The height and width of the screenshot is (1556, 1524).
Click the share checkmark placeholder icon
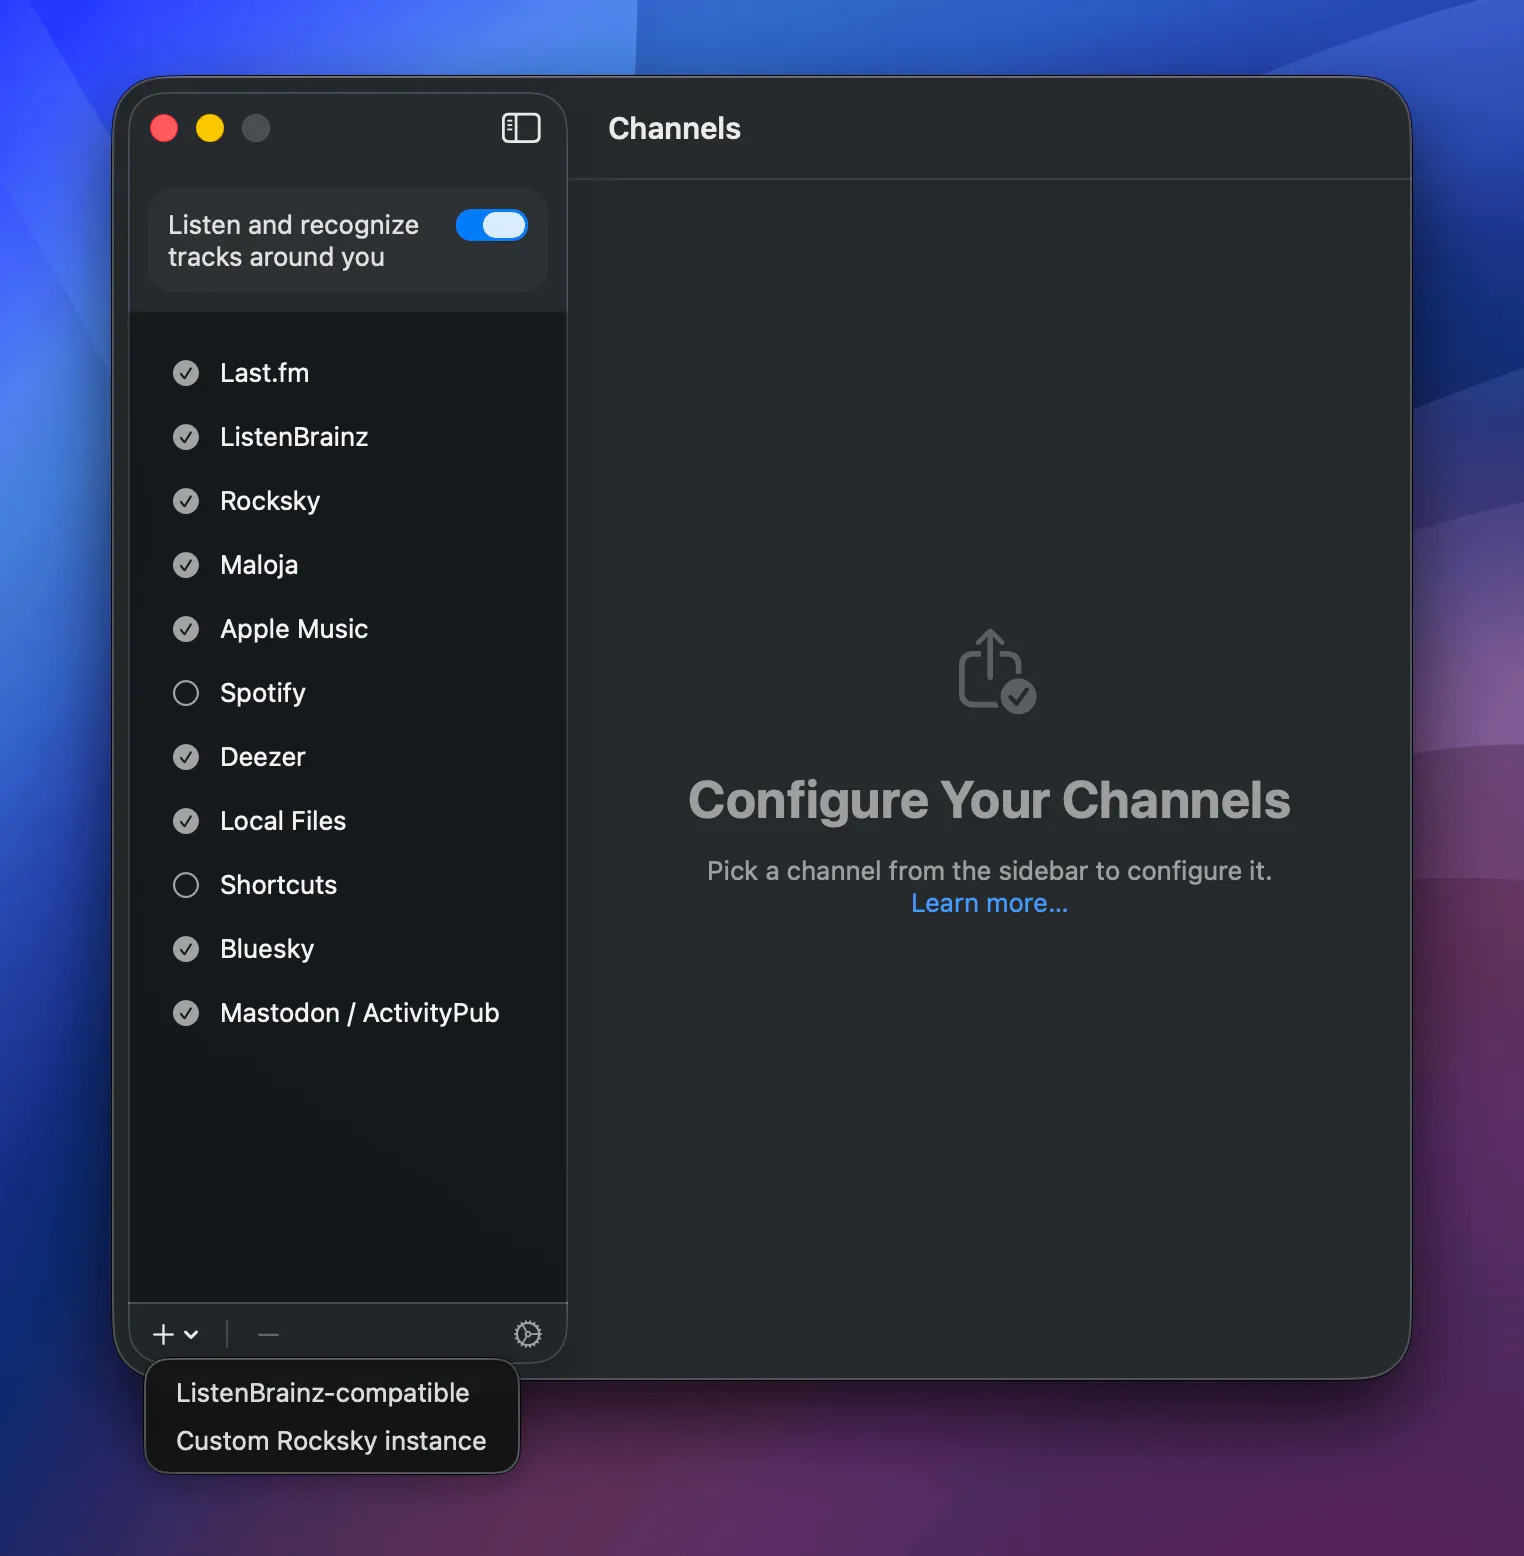[996, 671]
